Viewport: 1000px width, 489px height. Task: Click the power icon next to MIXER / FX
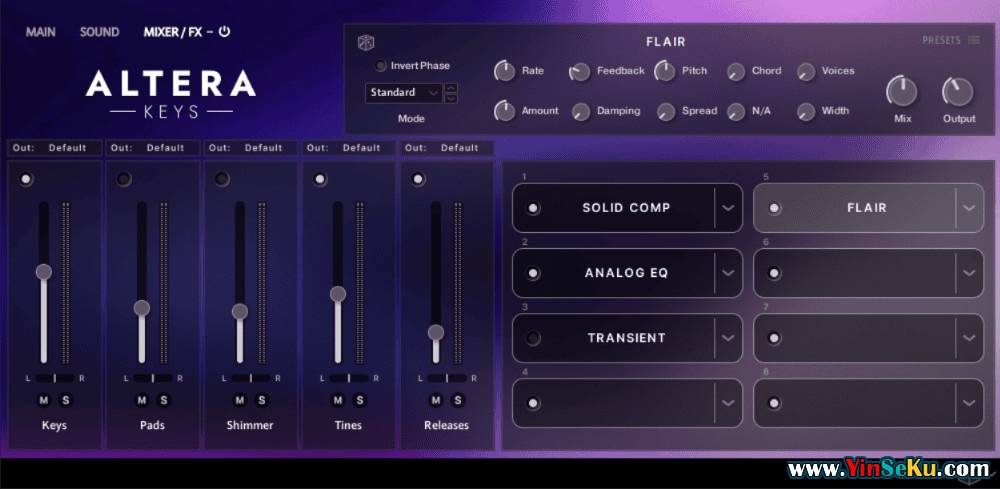point(224,32)
